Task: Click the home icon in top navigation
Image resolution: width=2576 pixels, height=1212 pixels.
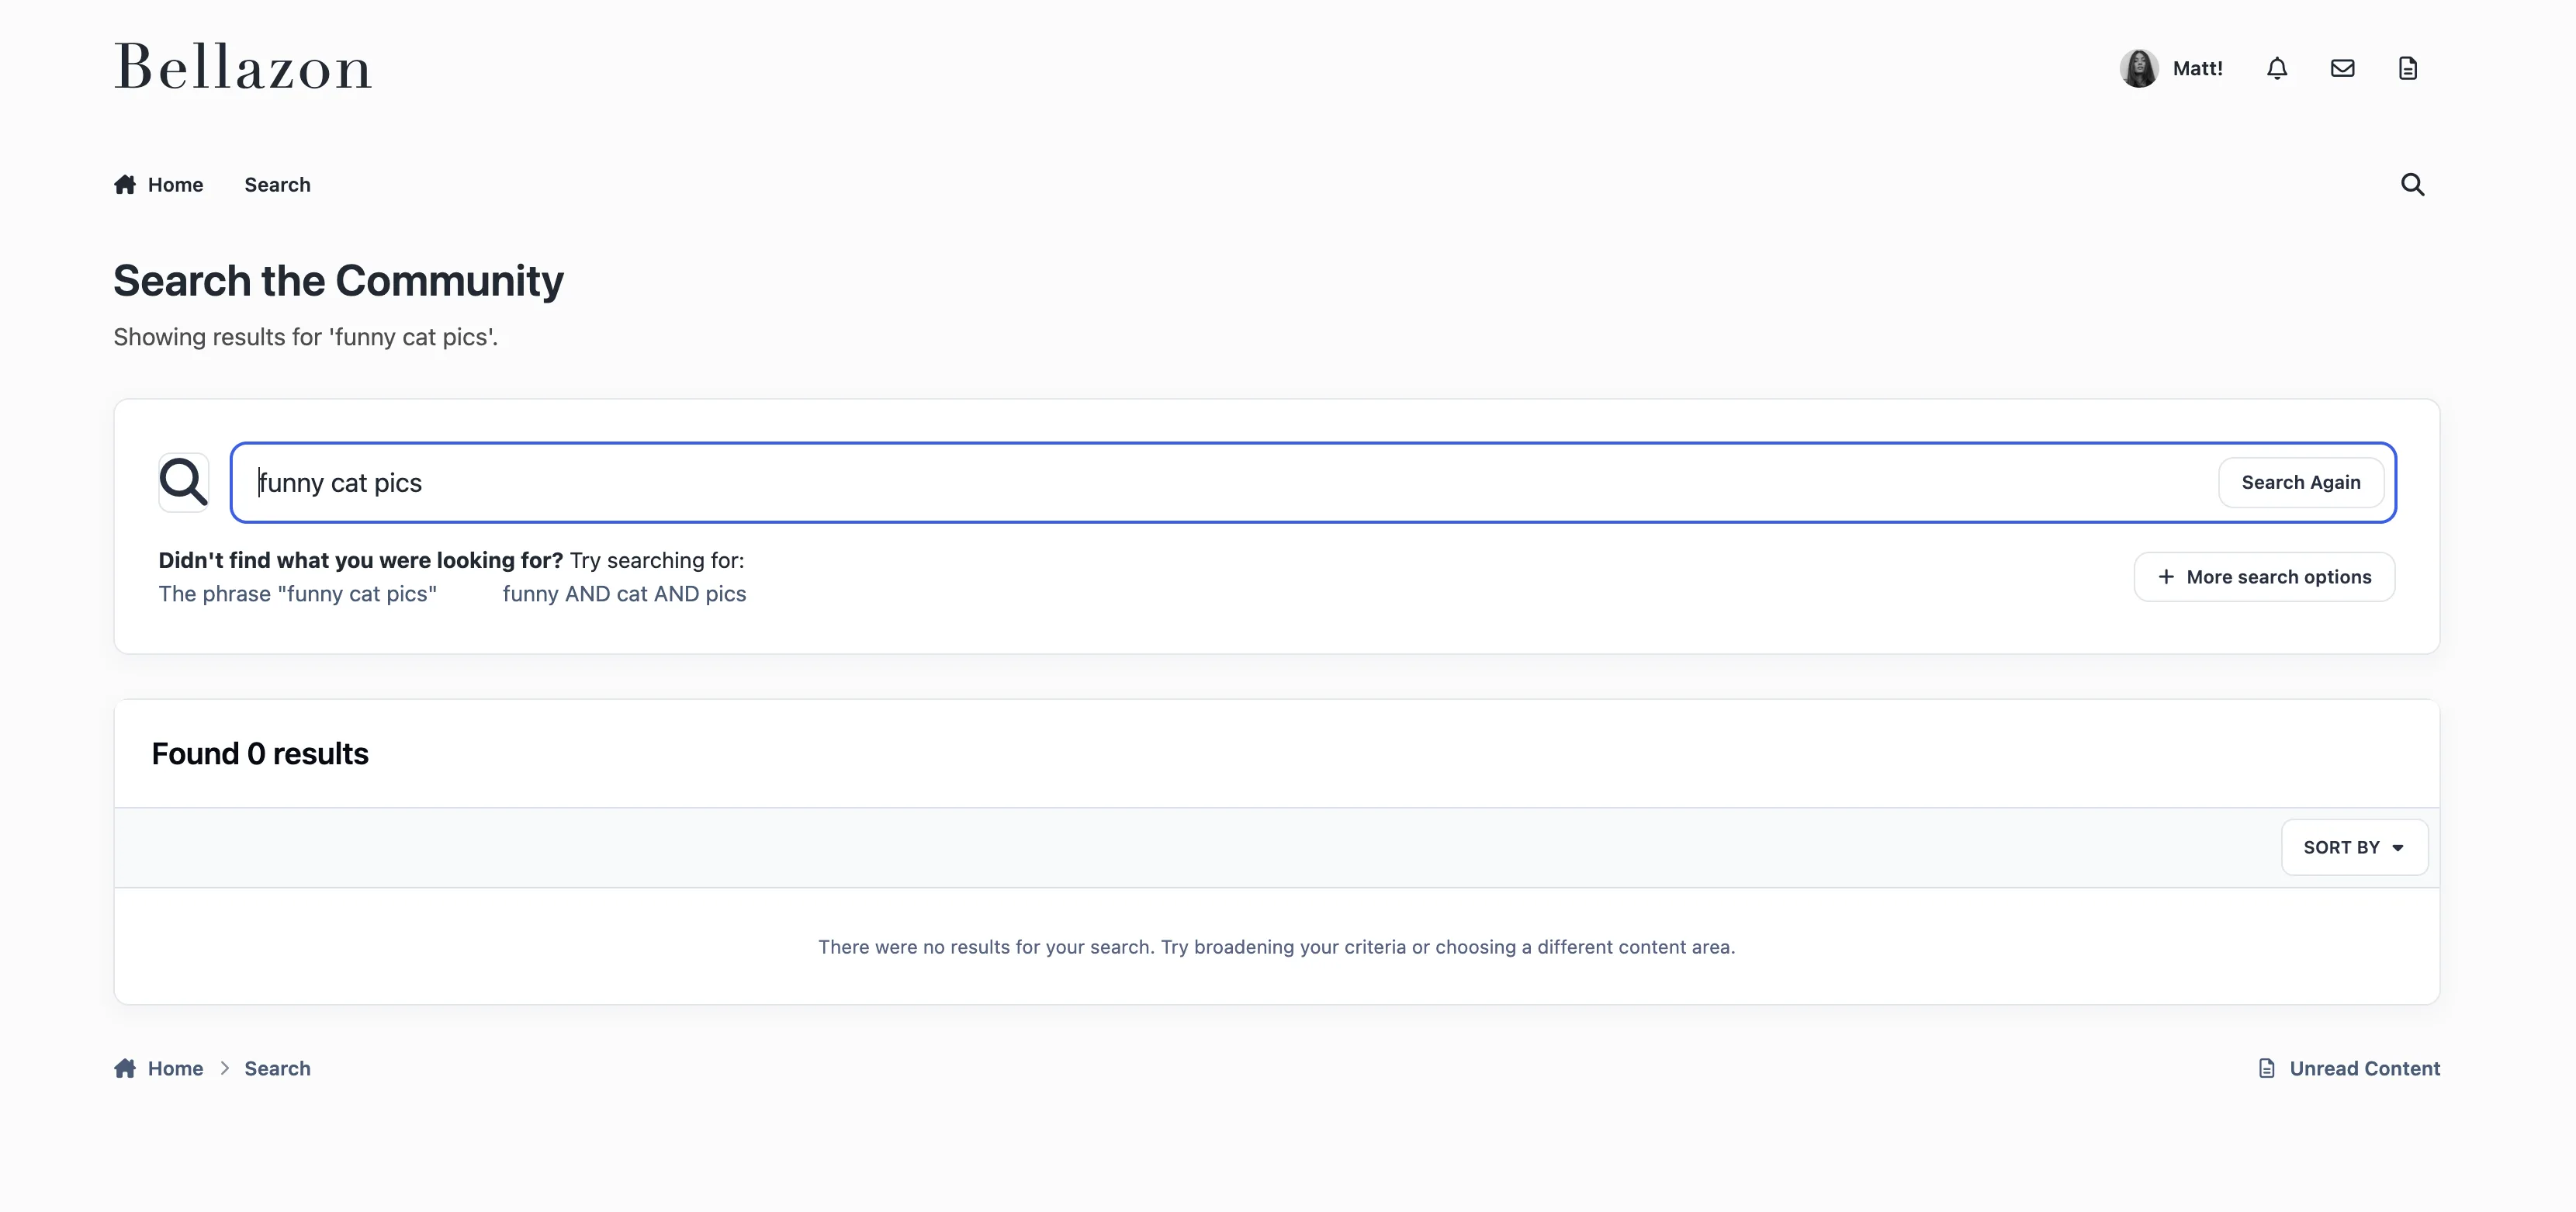Action: point(125,185)
